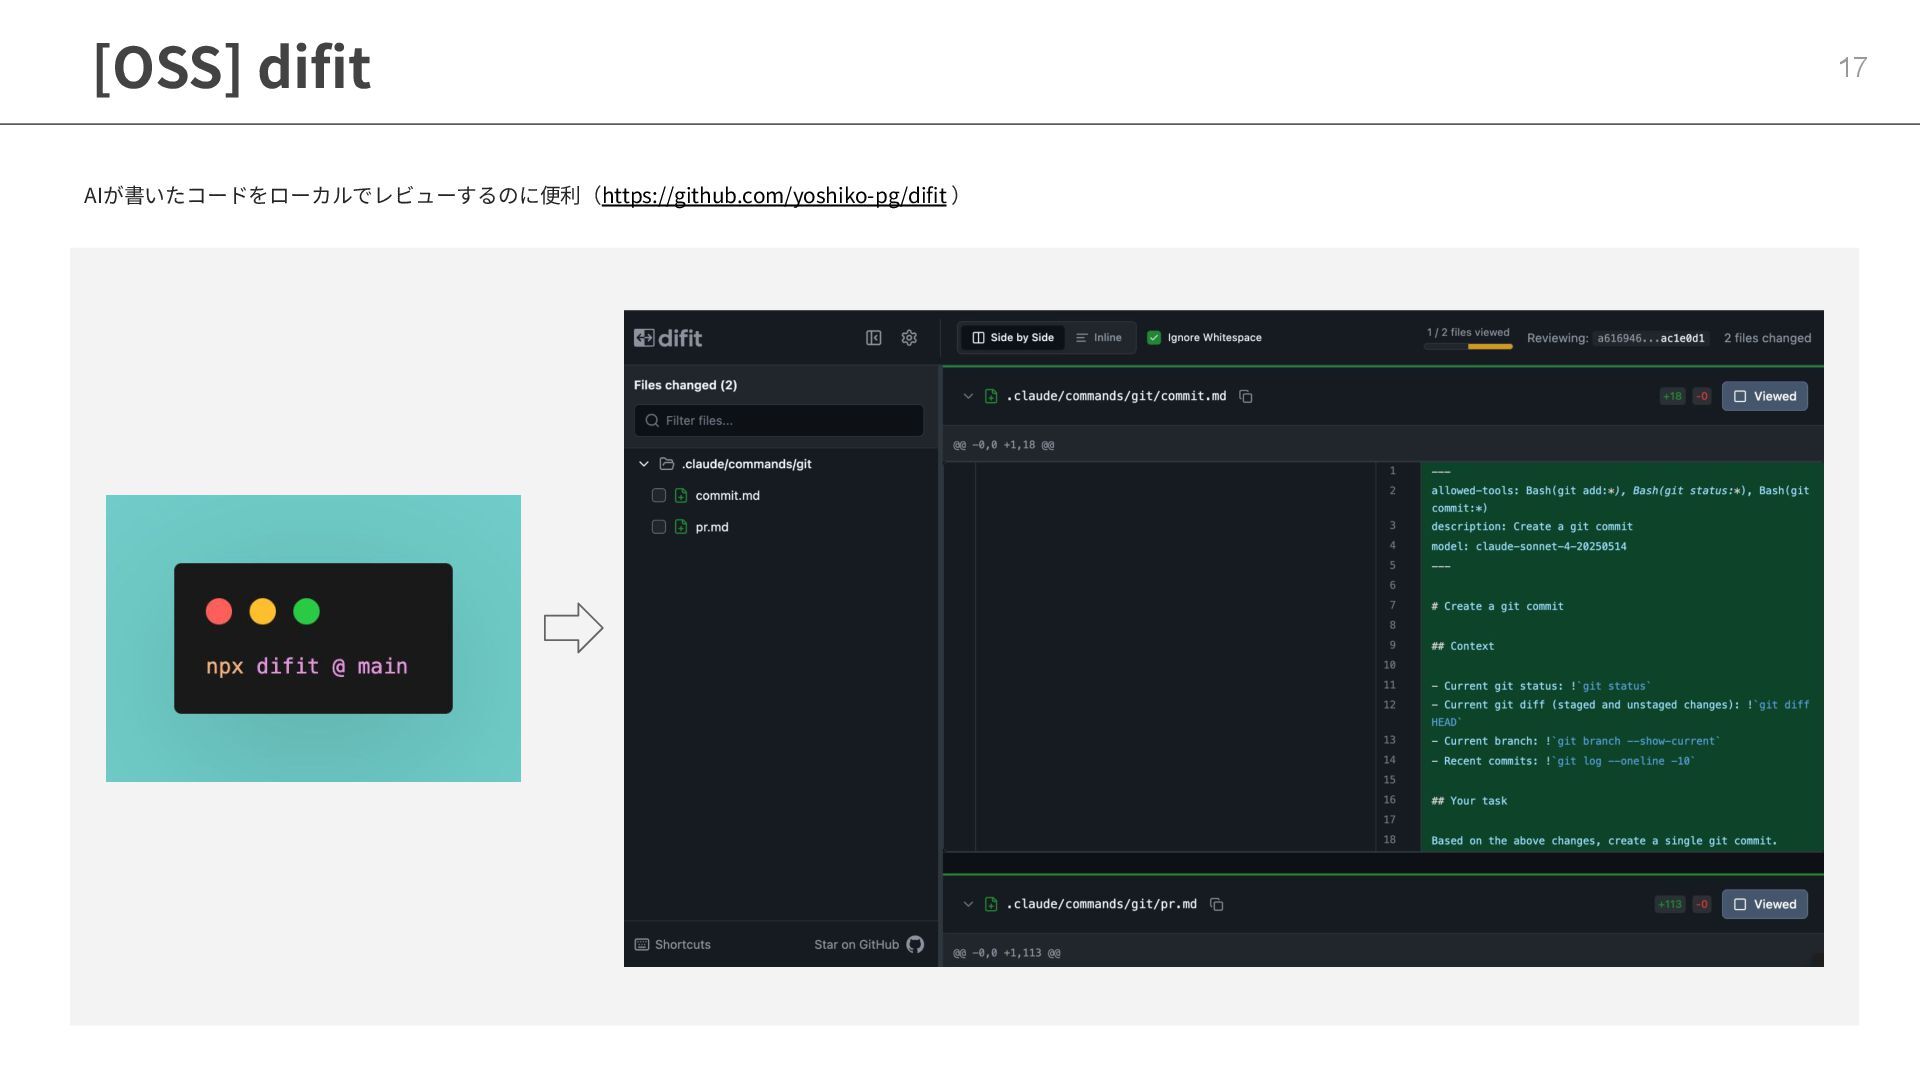Click the files viewed progress bar
The width and height of the screenshot is (1920, 1080).
[x=1468, y=346]
